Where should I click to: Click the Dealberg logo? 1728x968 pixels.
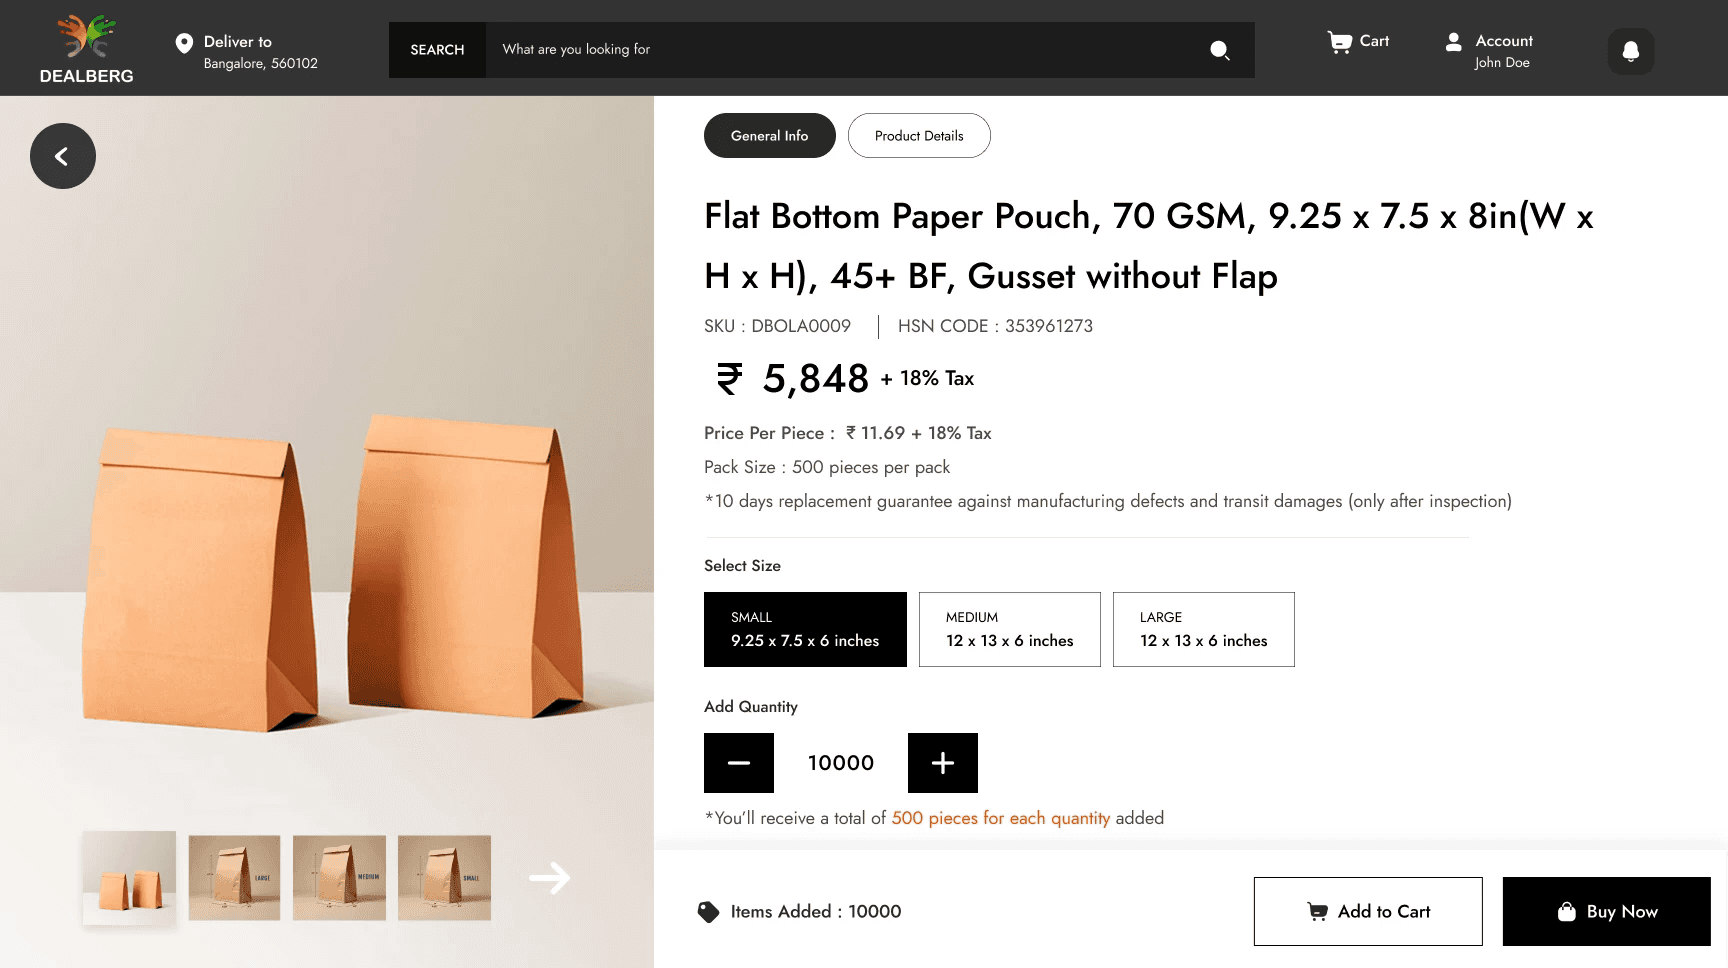[86, 49]
